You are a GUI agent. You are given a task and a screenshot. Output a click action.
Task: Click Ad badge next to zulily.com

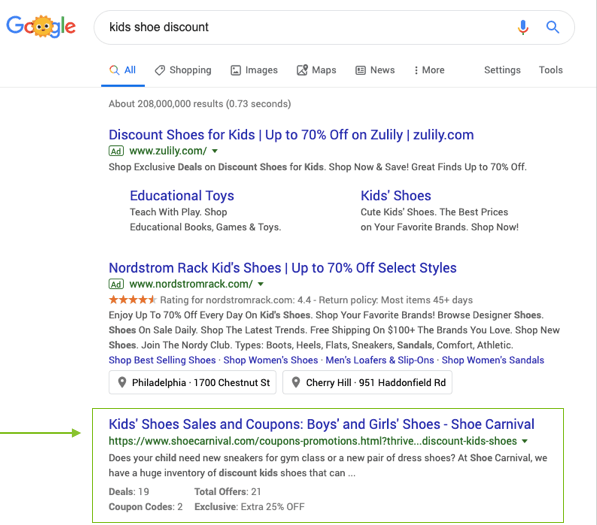pyautogui.click(x=116, y=151)
